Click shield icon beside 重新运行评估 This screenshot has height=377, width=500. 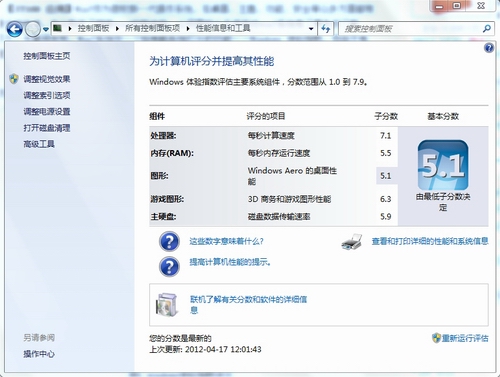point(436,338)
